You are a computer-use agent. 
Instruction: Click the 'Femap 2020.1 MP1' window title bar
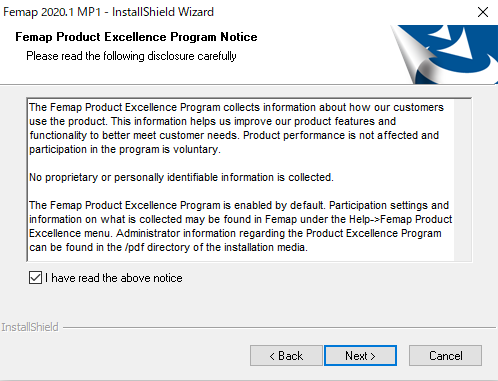click(108, 12)
